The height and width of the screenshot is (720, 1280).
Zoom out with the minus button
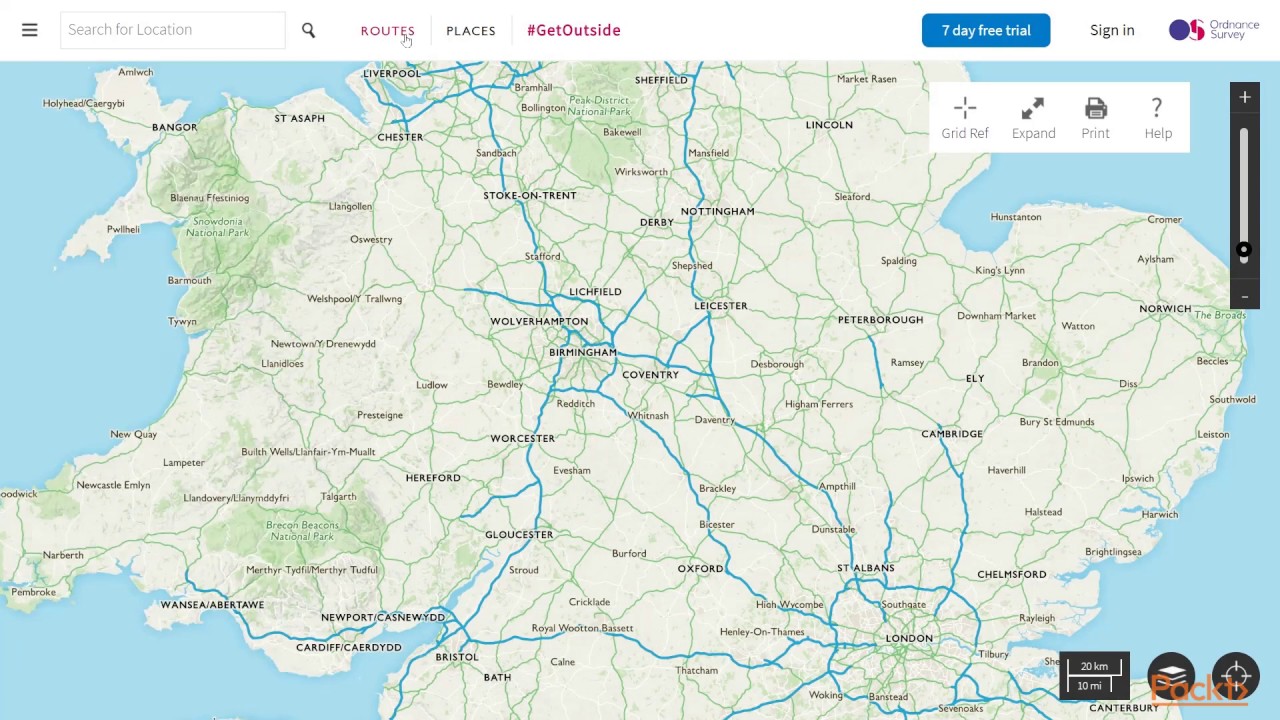coord(1245,296)
